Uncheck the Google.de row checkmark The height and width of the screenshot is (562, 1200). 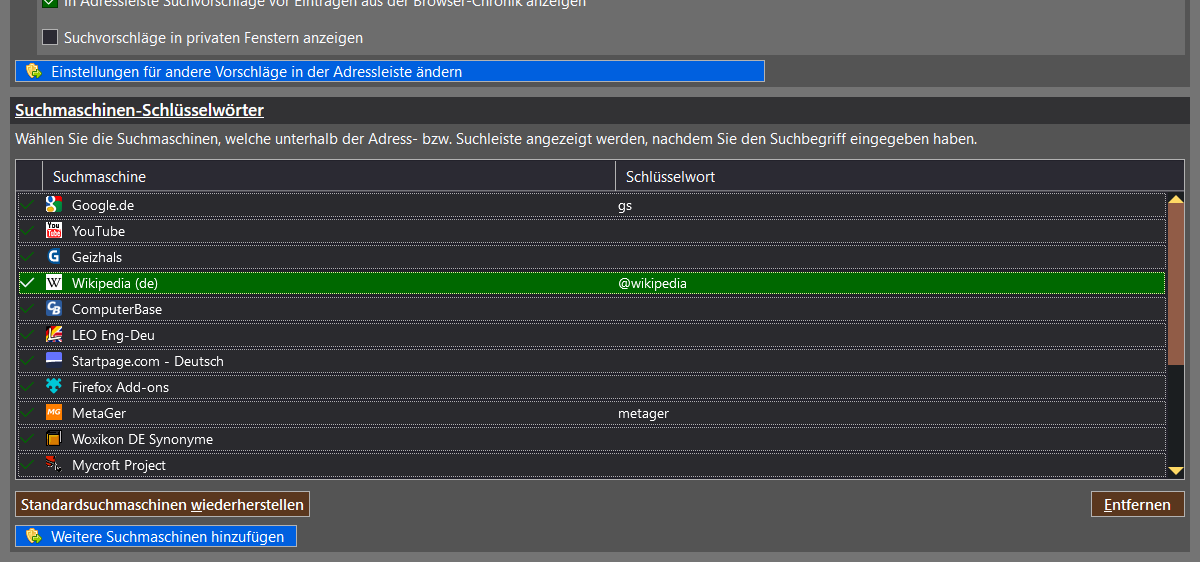[28, 205]
